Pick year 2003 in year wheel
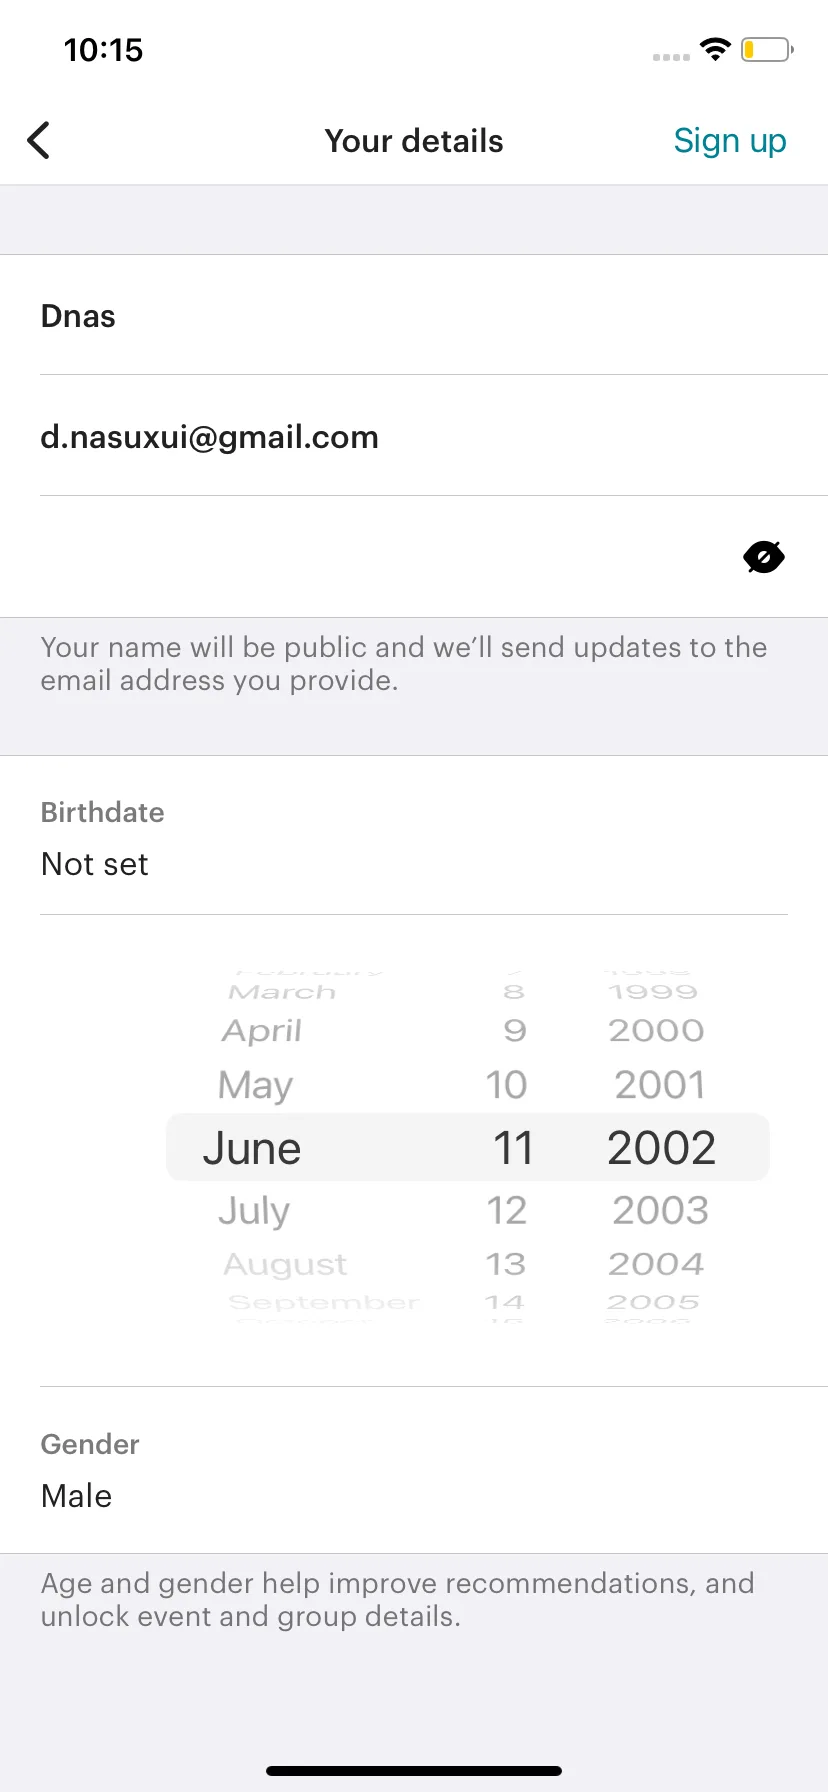The width and height of the screenshot is (828, 1792). (x=660, y=1211)
